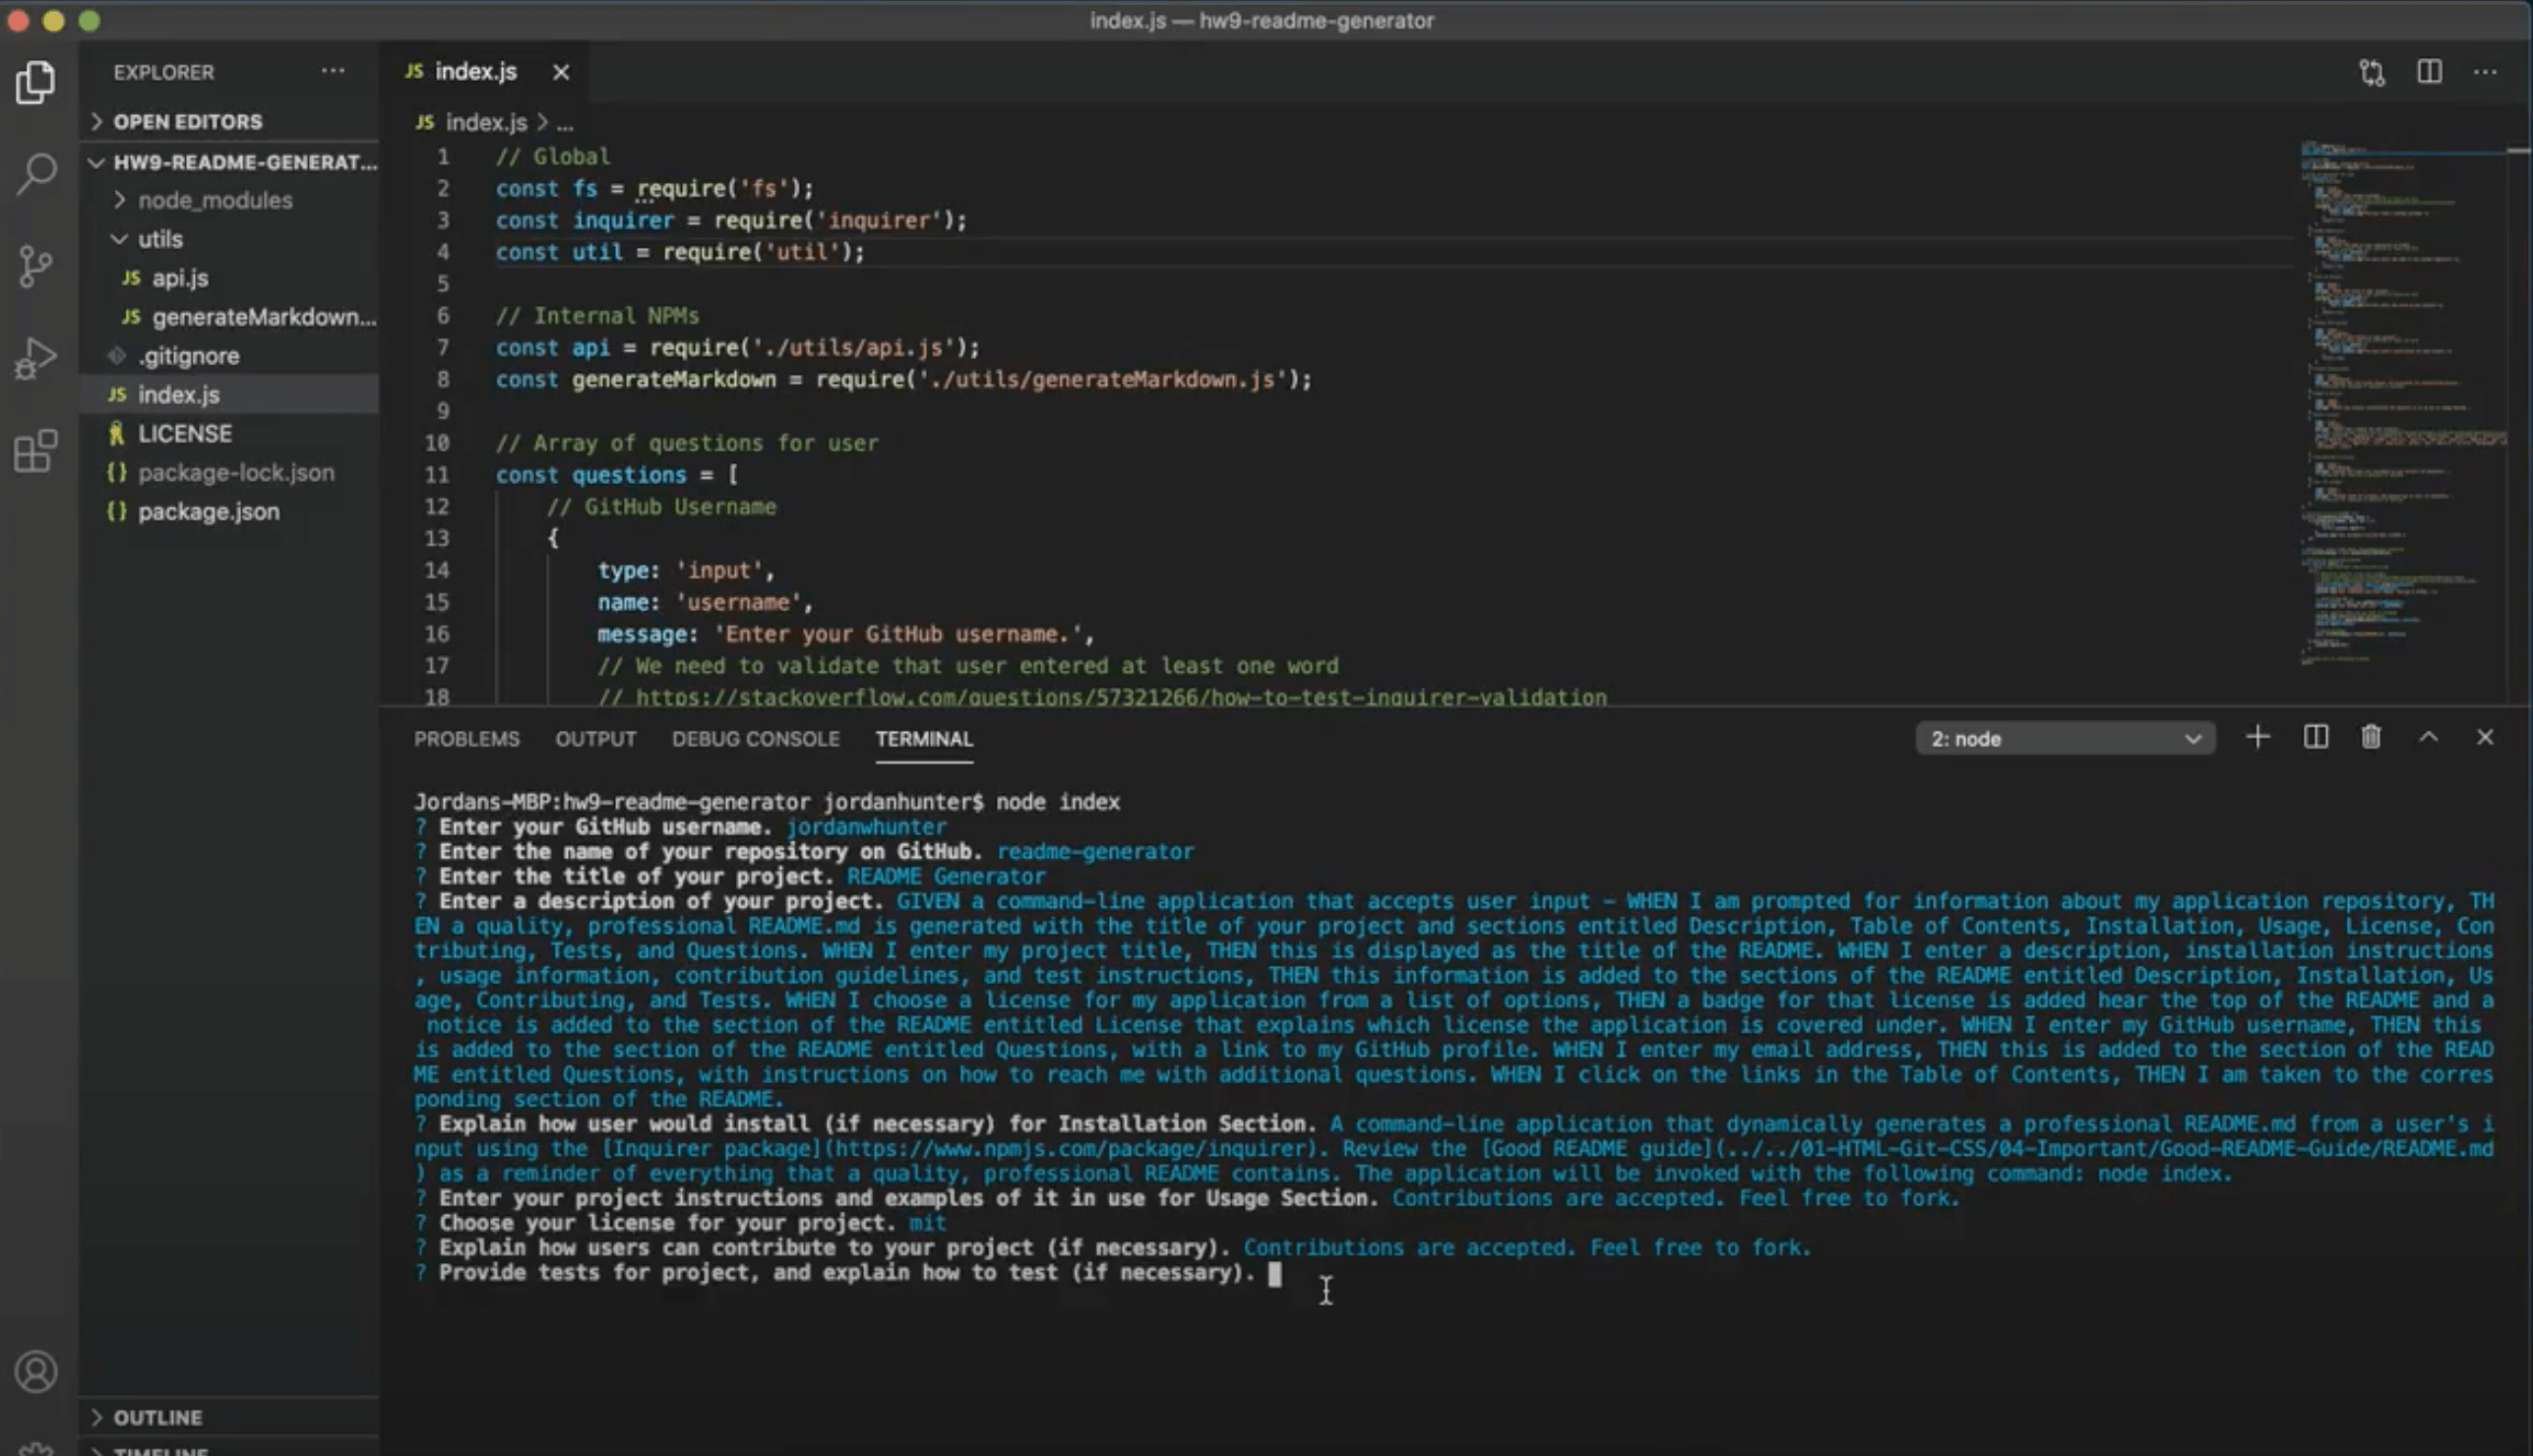Select the Source Control icon
The height and width of the screenshot is (1456, 2533).
coord(36,265)
